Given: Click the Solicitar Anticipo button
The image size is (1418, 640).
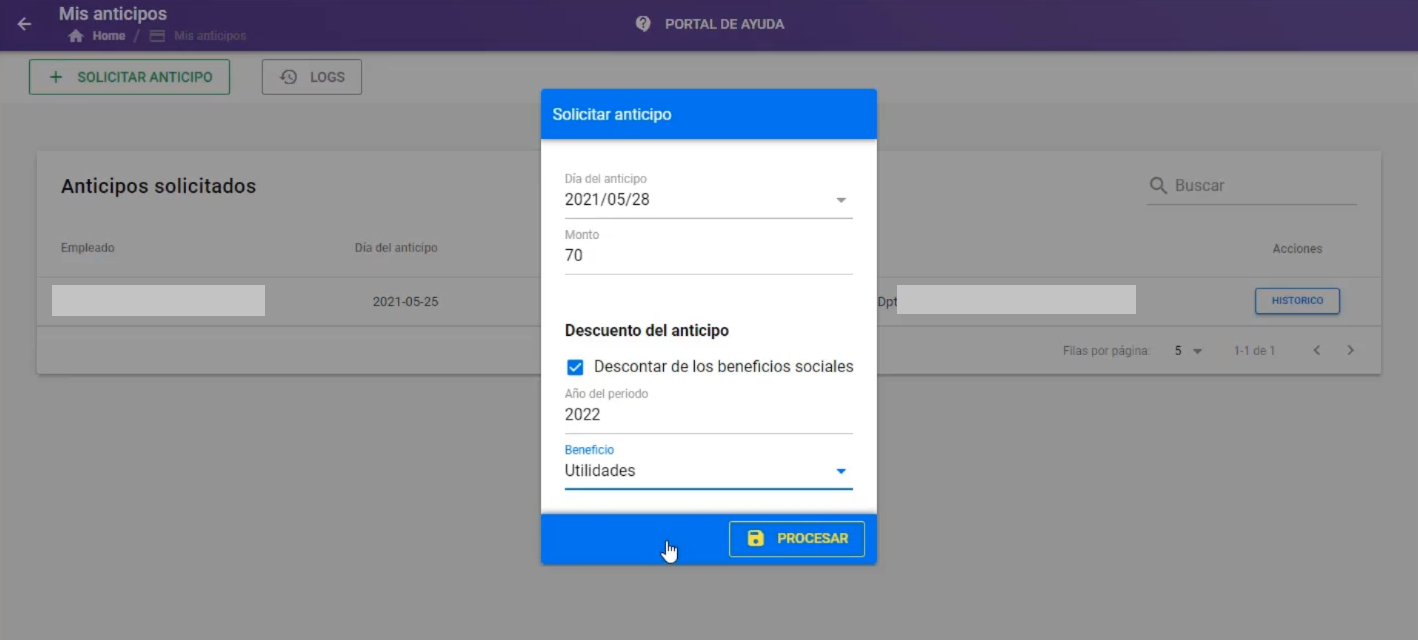Looking at the screenshot, I should pos(129,77).
